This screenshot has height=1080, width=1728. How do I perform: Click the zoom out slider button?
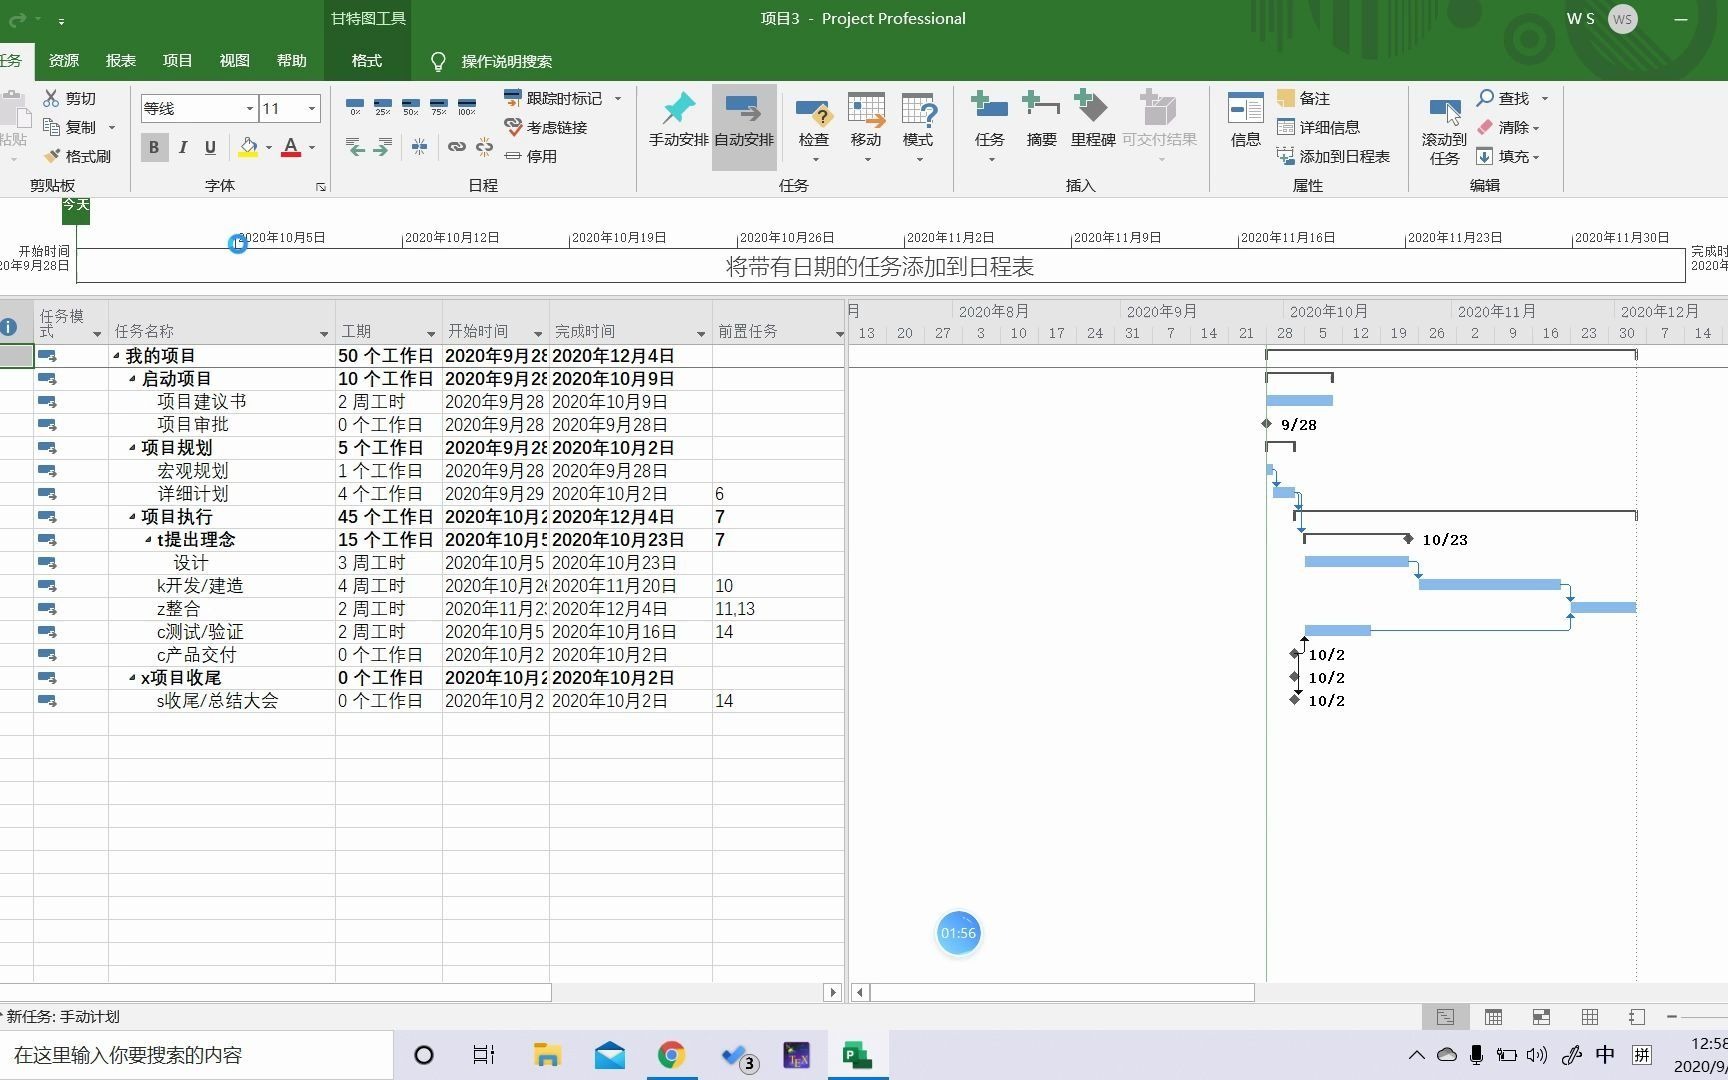tap(1672, 1017)
